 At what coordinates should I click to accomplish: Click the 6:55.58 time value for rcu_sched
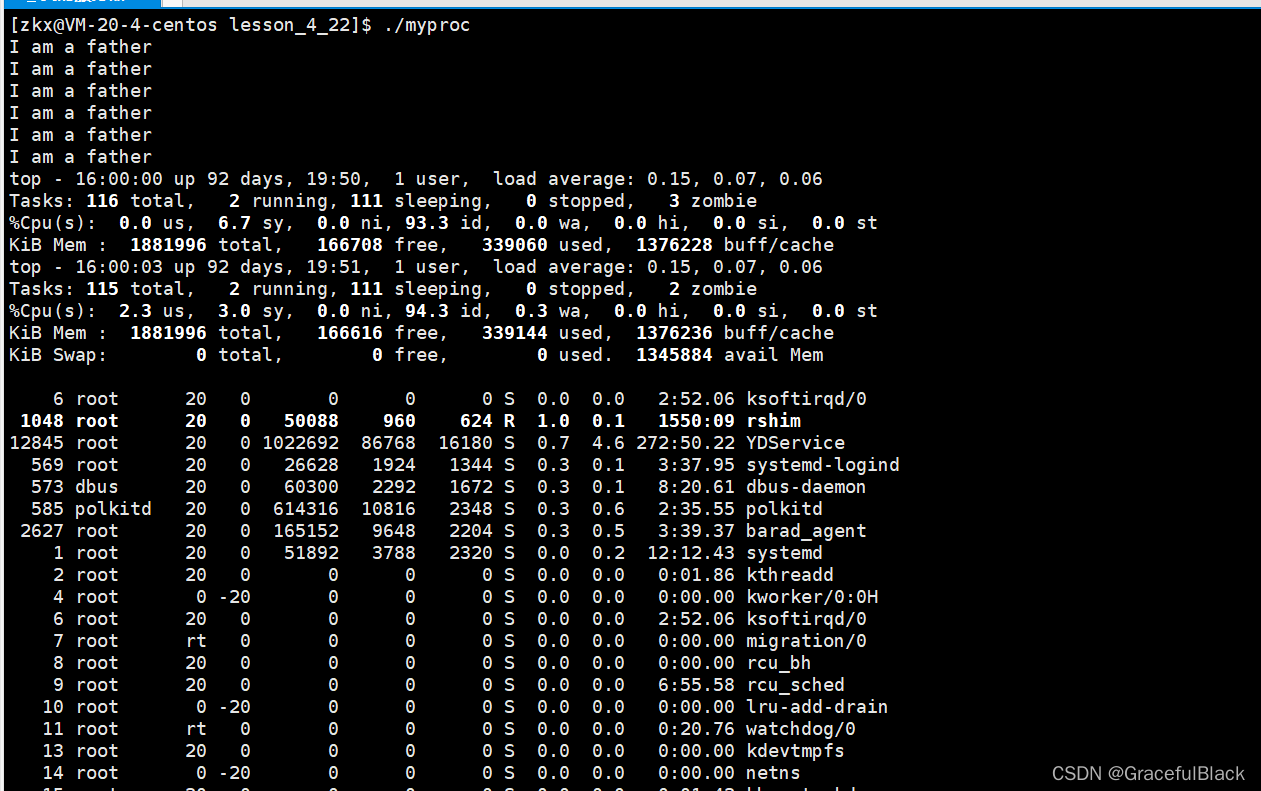pyautogui.click(x=696, y=685)
